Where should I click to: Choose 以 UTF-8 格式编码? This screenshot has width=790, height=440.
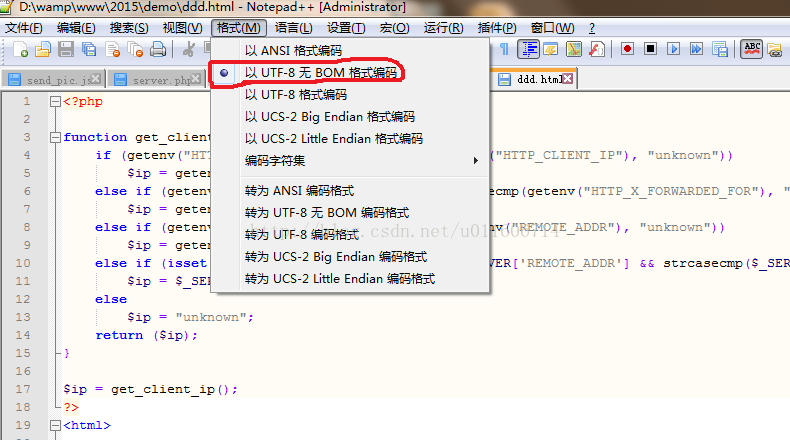(350, 95)
